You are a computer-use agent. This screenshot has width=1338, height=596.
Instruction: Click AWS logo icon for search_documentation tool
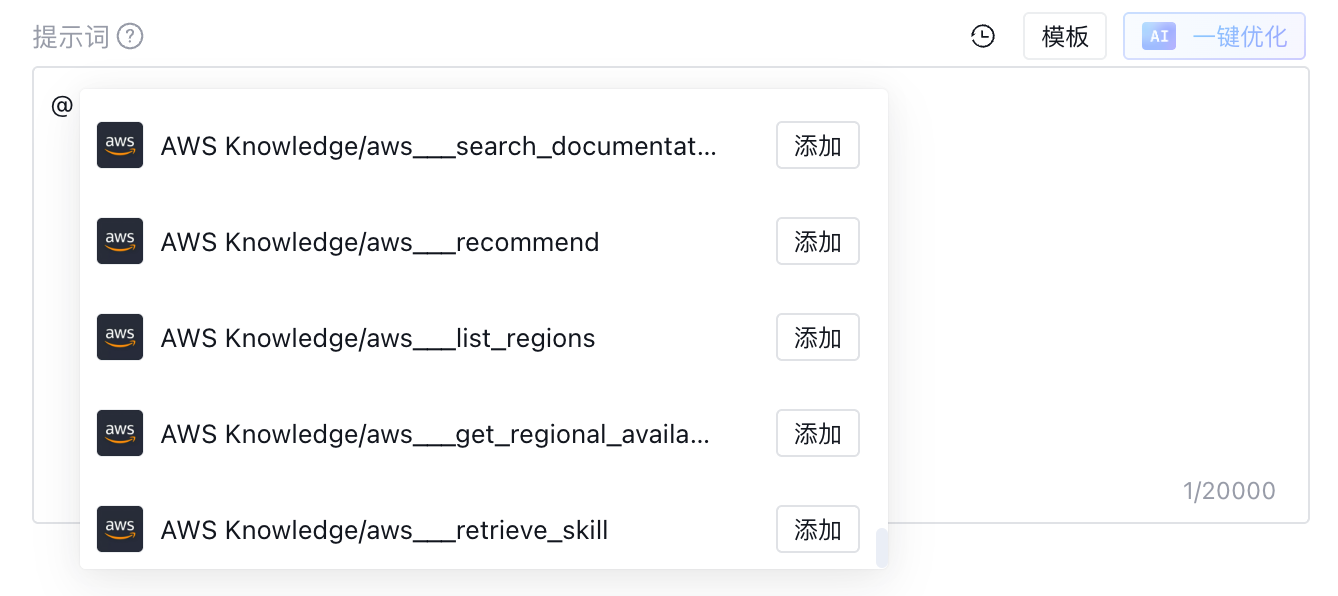(x=120, y=146)
